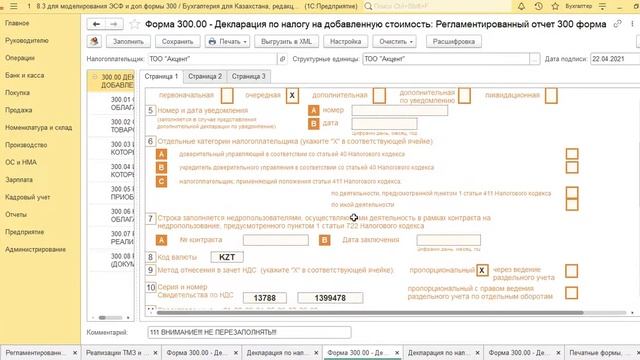Viewport: 640px width, 360px height.
Task: Collapse 300.00 declaration tree node
Action: click(95, 77)
